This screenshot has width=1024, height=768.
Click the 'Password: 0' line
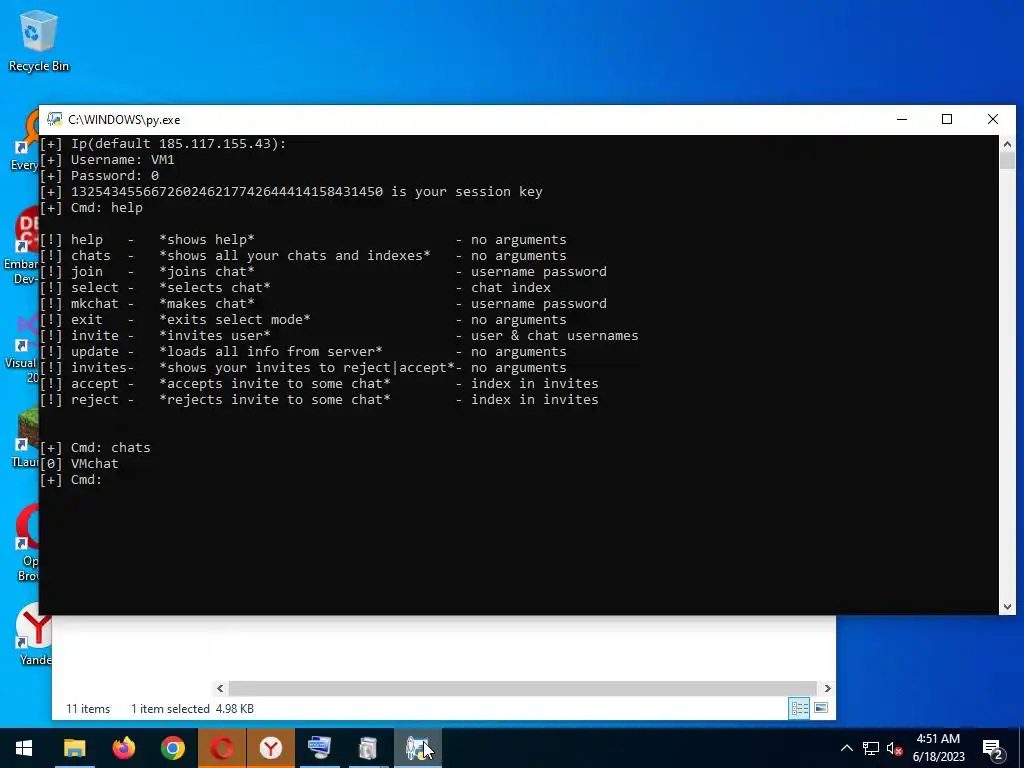pyautogui.click(x=99, y=176)
